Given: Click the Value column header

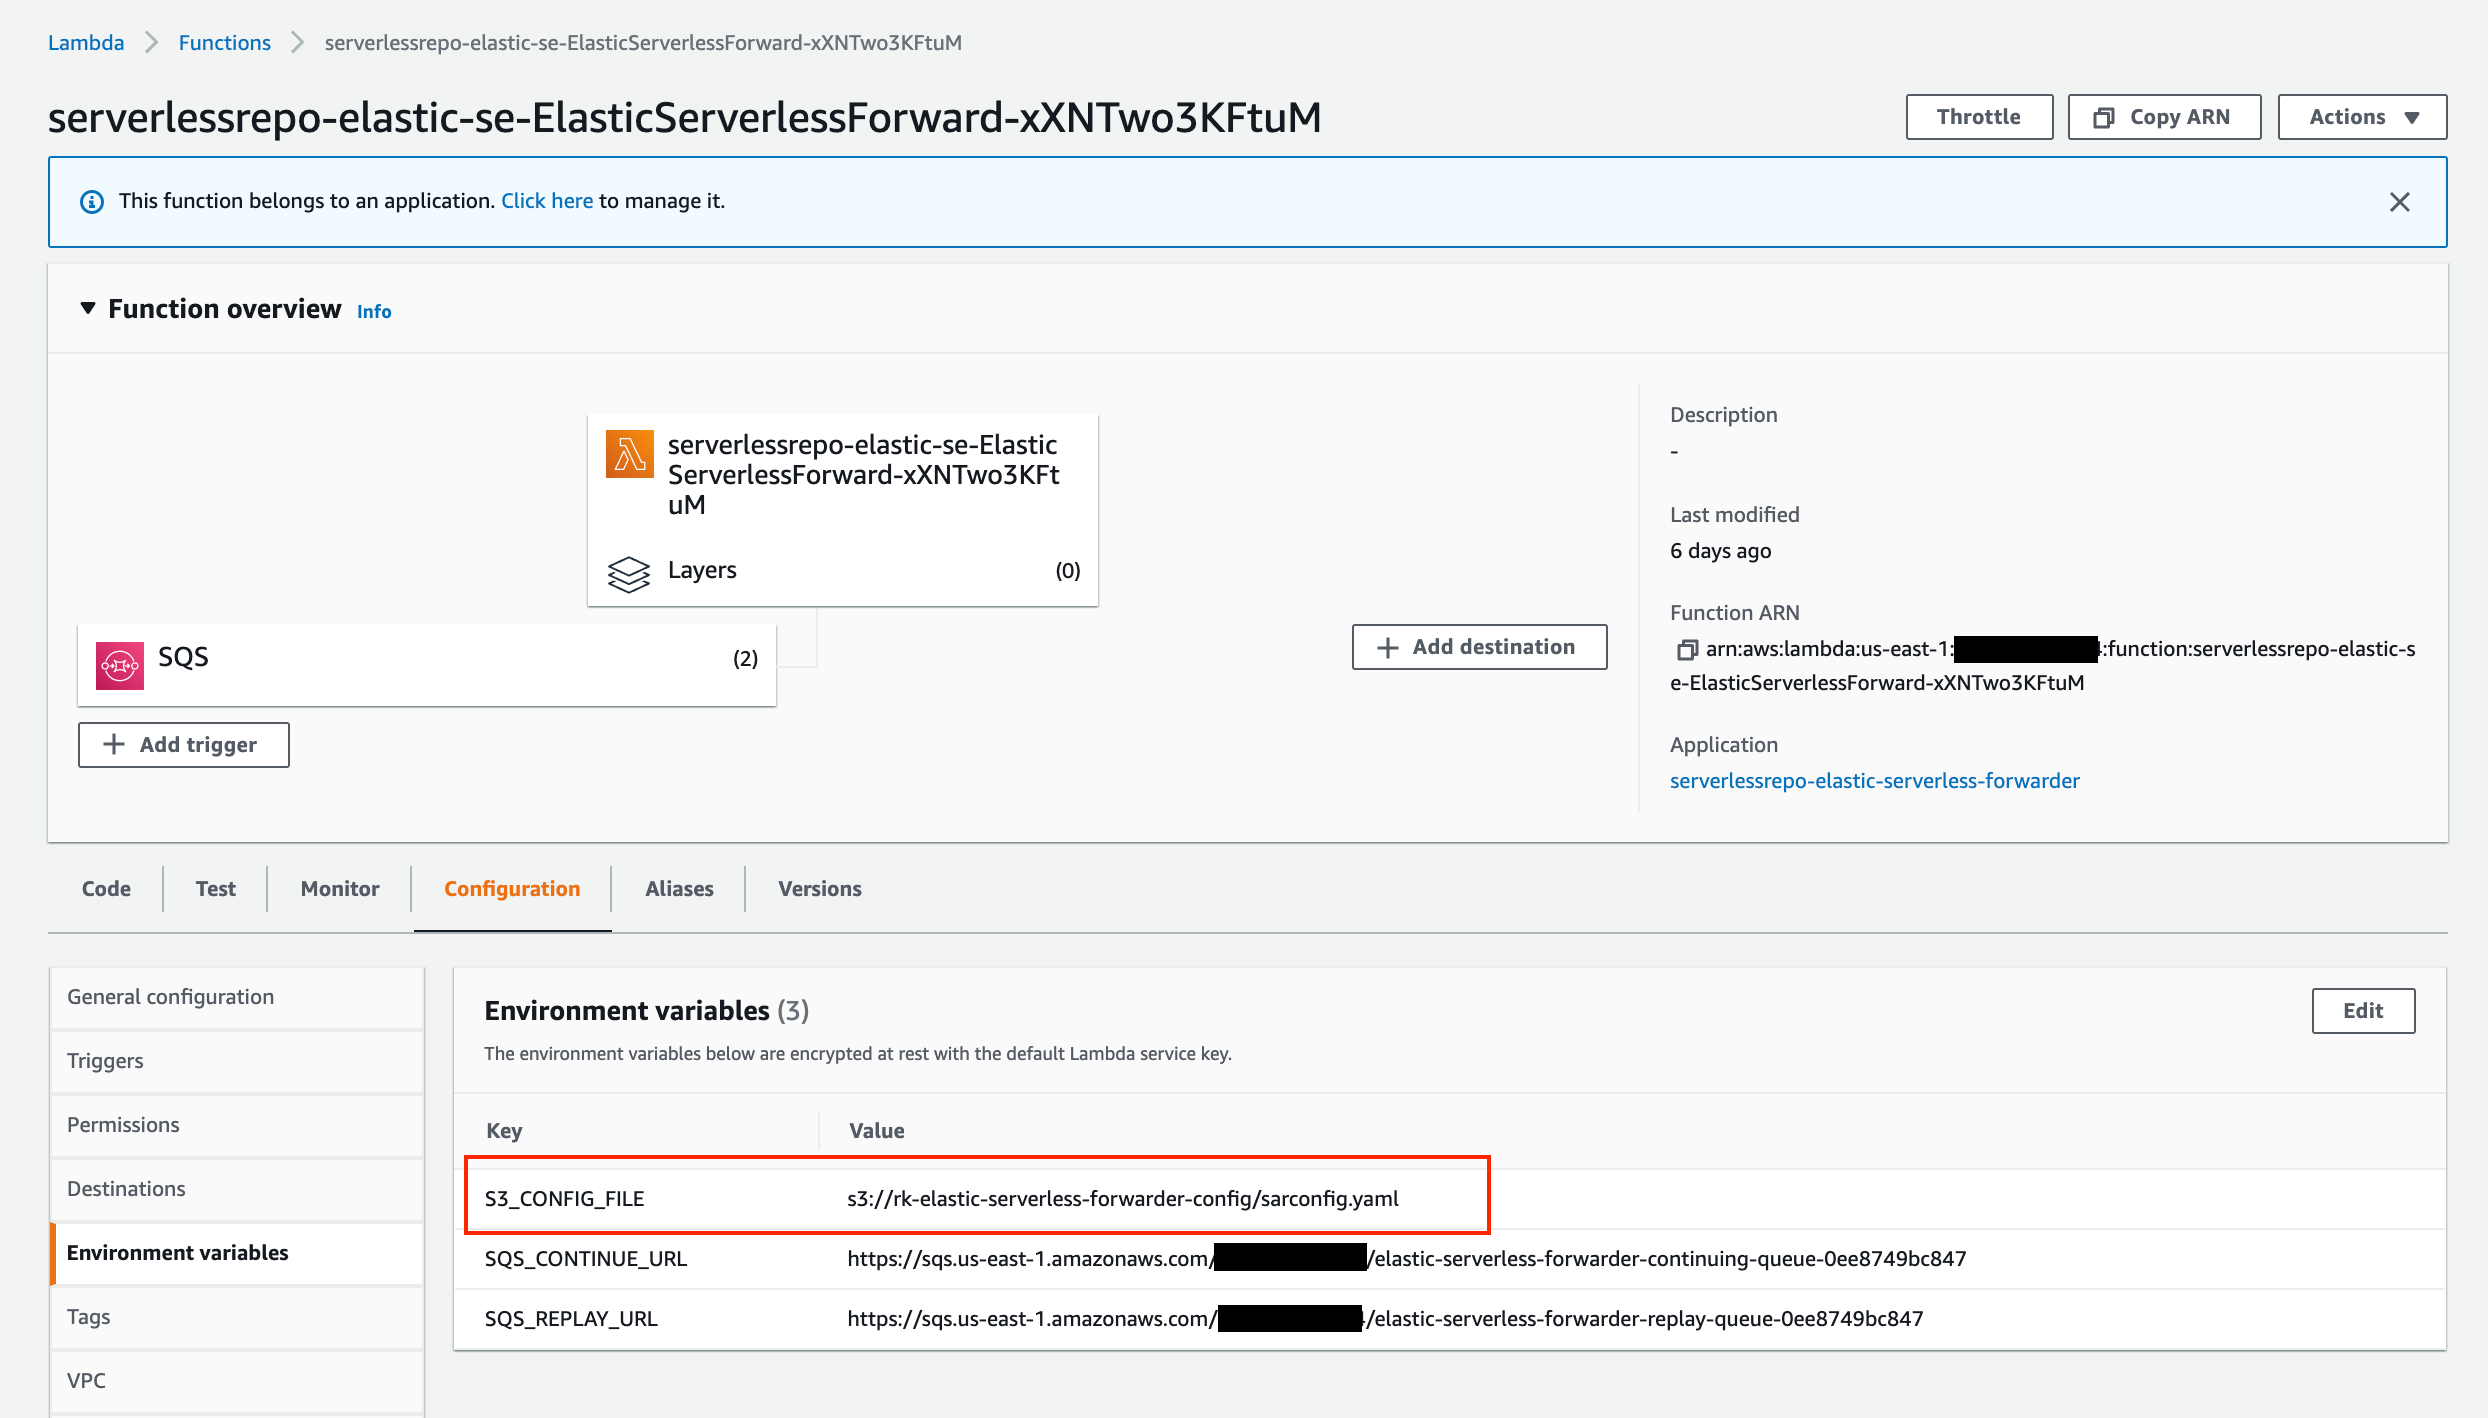Looking at the screenshot, I should pos(877,1131).
